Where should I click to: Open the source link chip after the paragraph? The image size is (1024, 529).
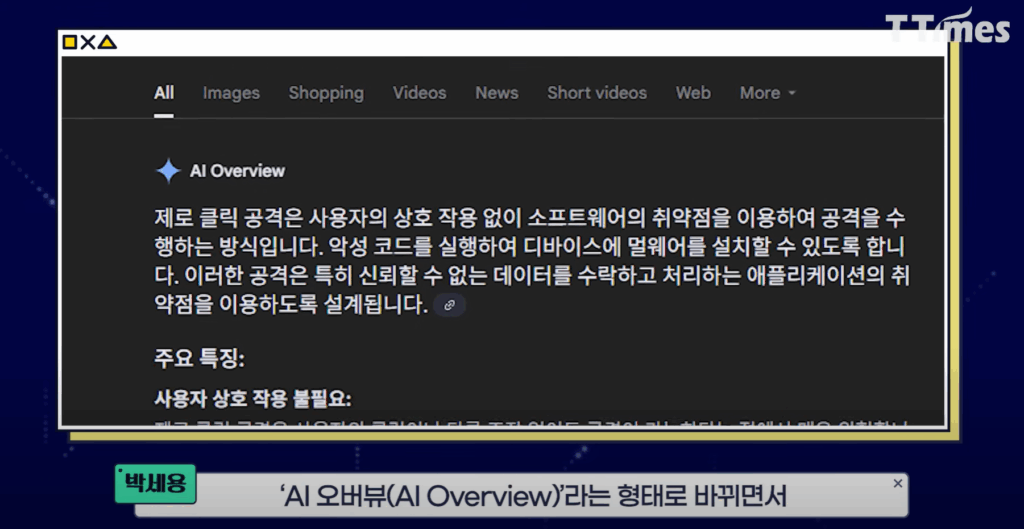pos(450,305)
